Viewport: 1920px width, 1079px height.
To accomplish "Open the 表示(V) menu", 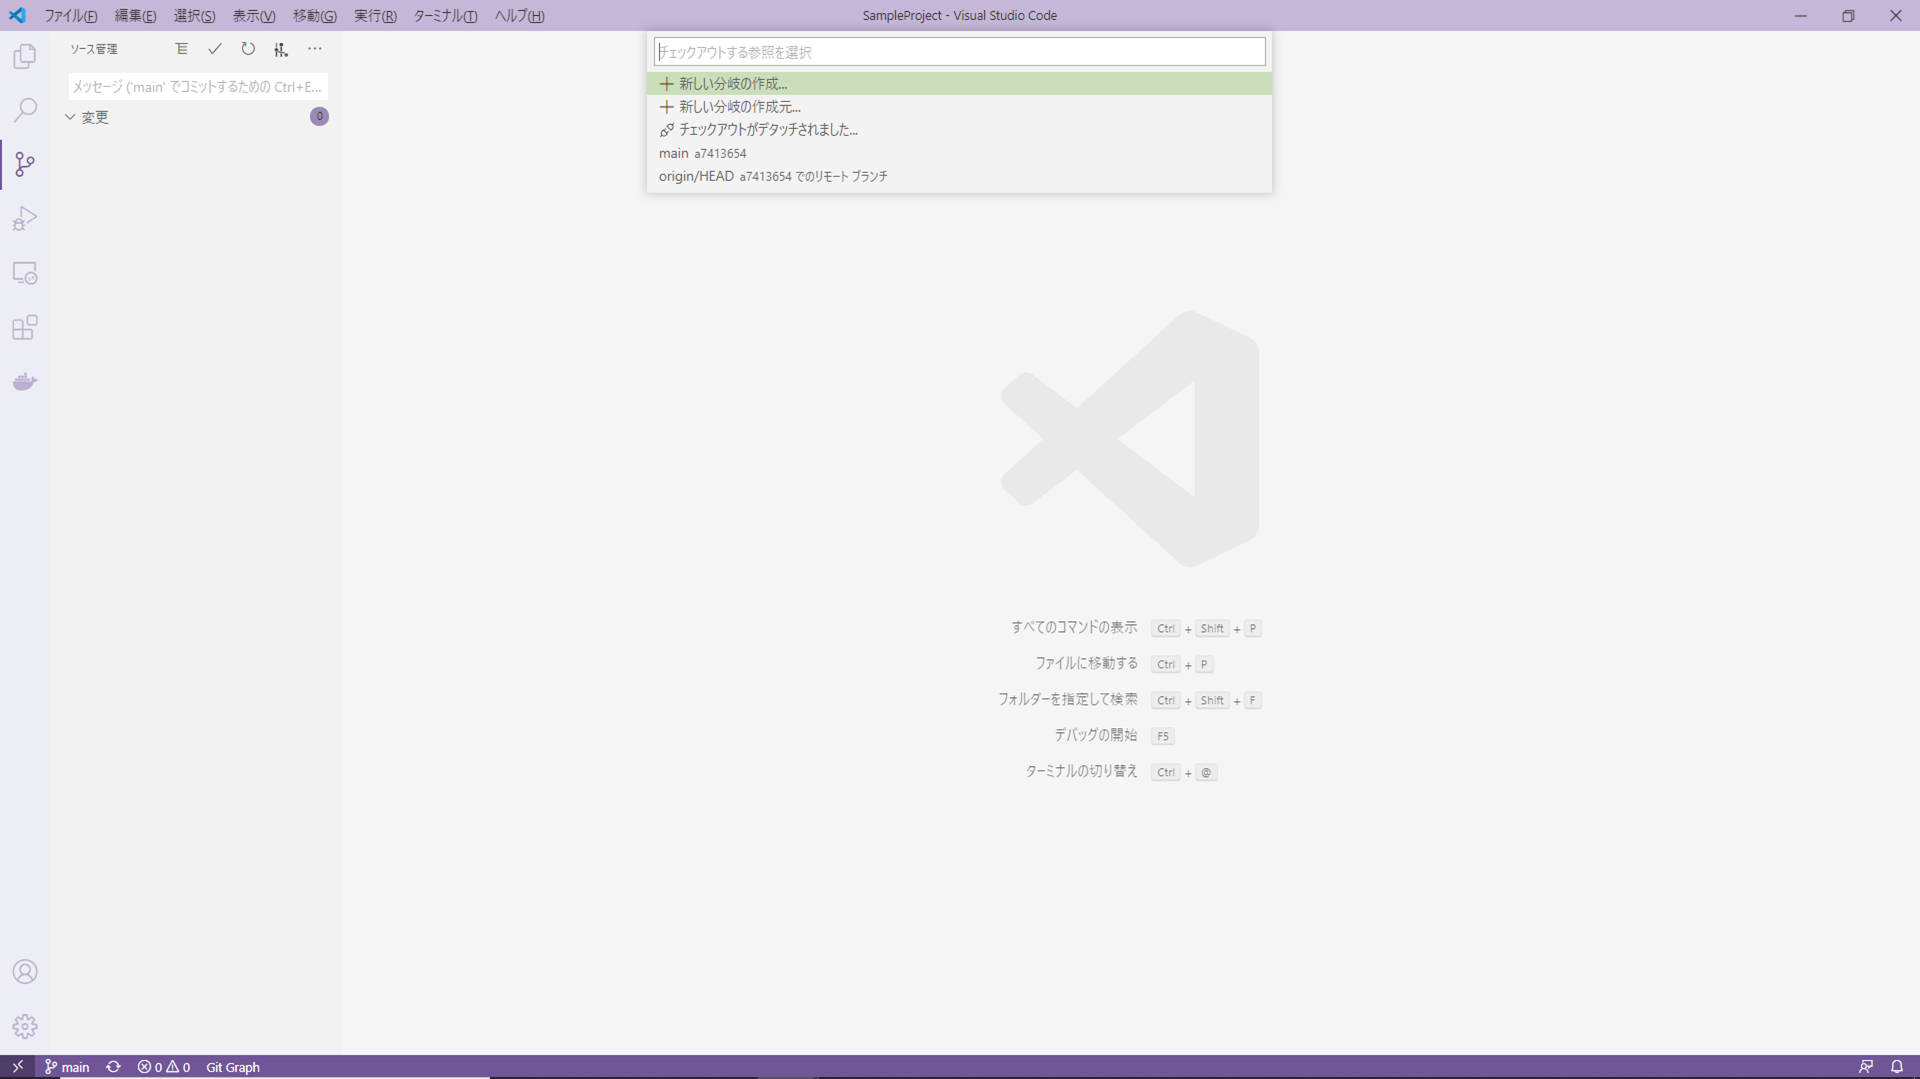I will tap(254, 16).
